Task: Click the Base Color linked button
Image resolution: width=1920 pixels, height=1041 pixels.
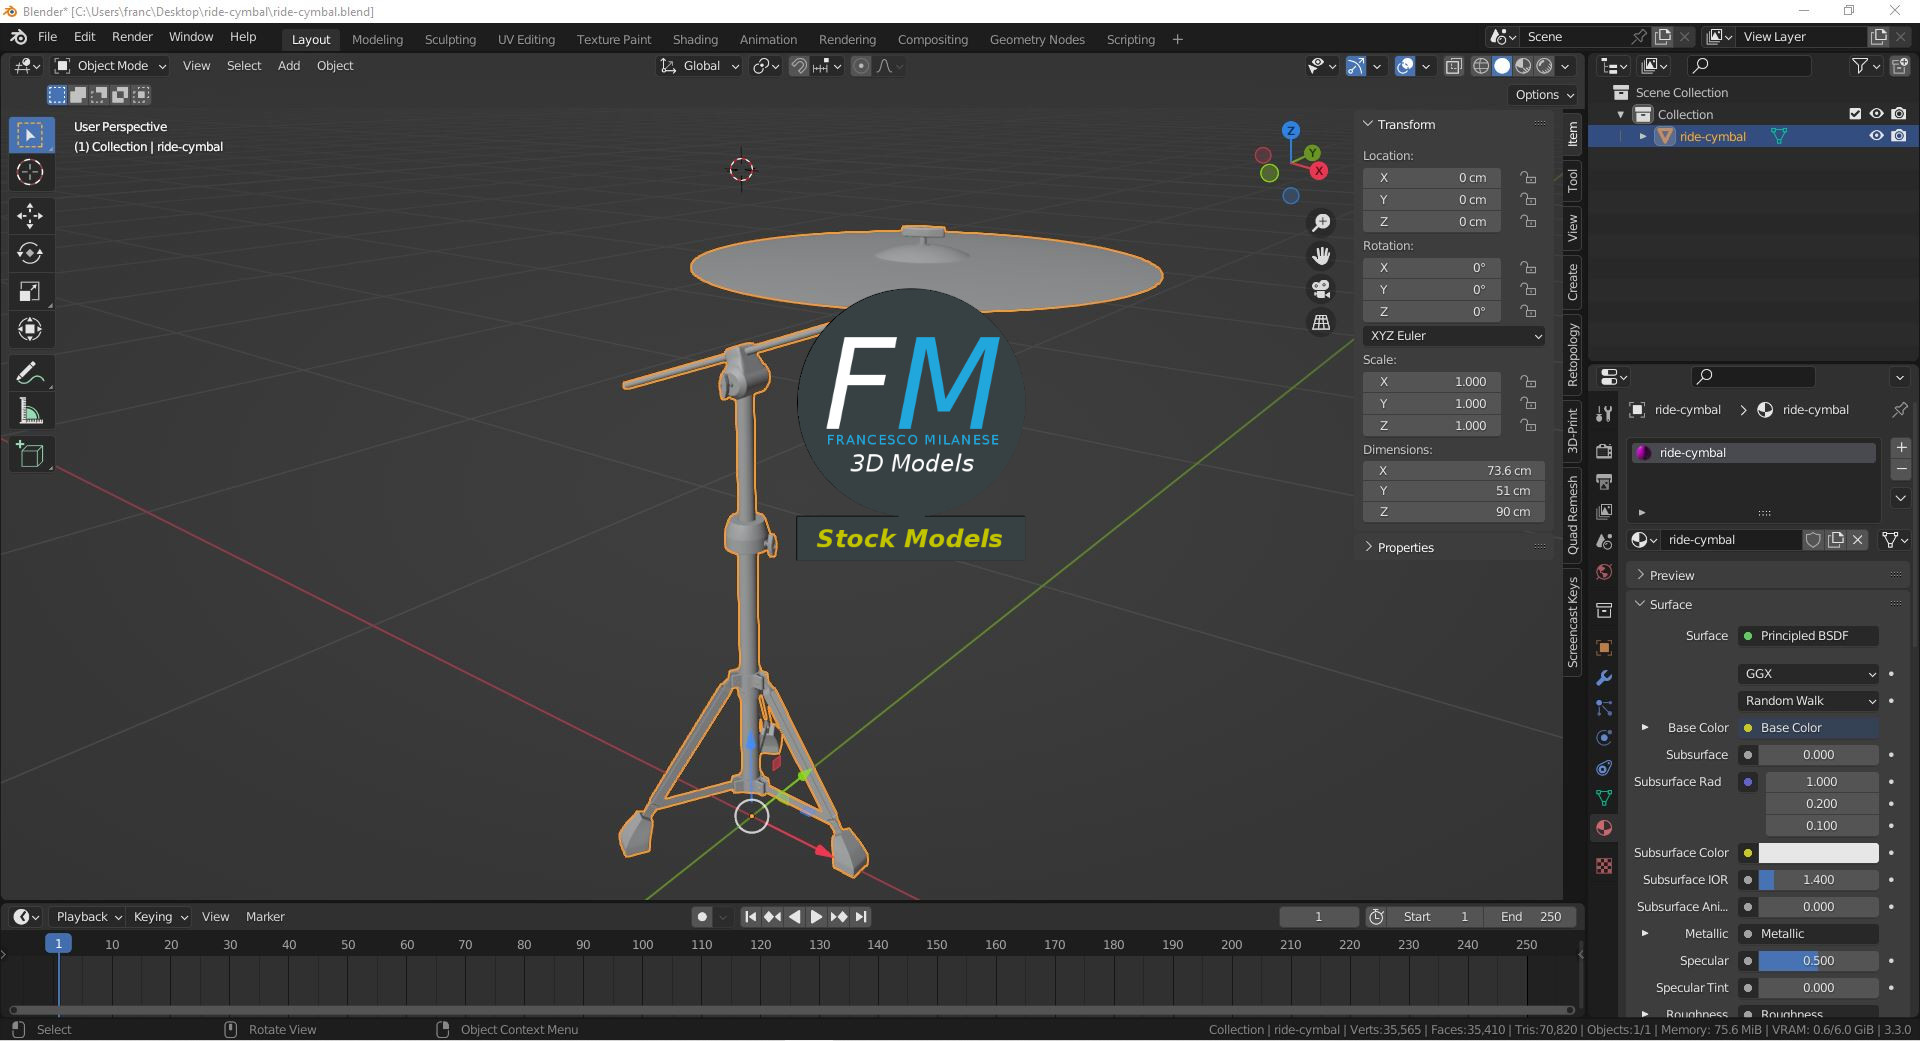Action: [1809, 728]
